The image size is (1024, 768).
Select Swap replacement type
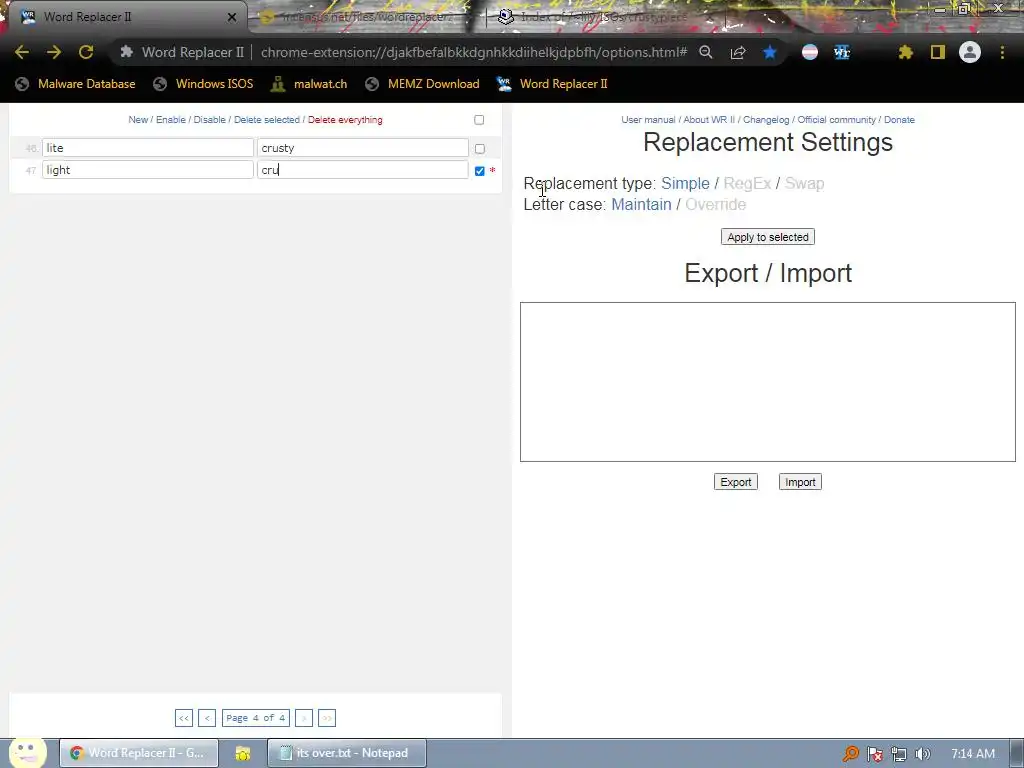804,184
